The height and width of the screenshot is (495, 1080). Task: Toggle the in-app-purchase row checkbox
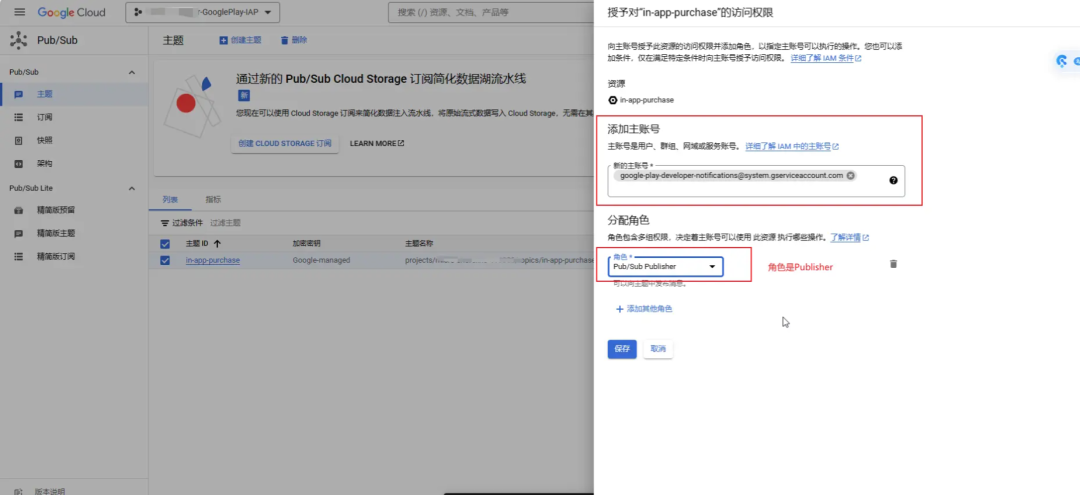[165, 260]
